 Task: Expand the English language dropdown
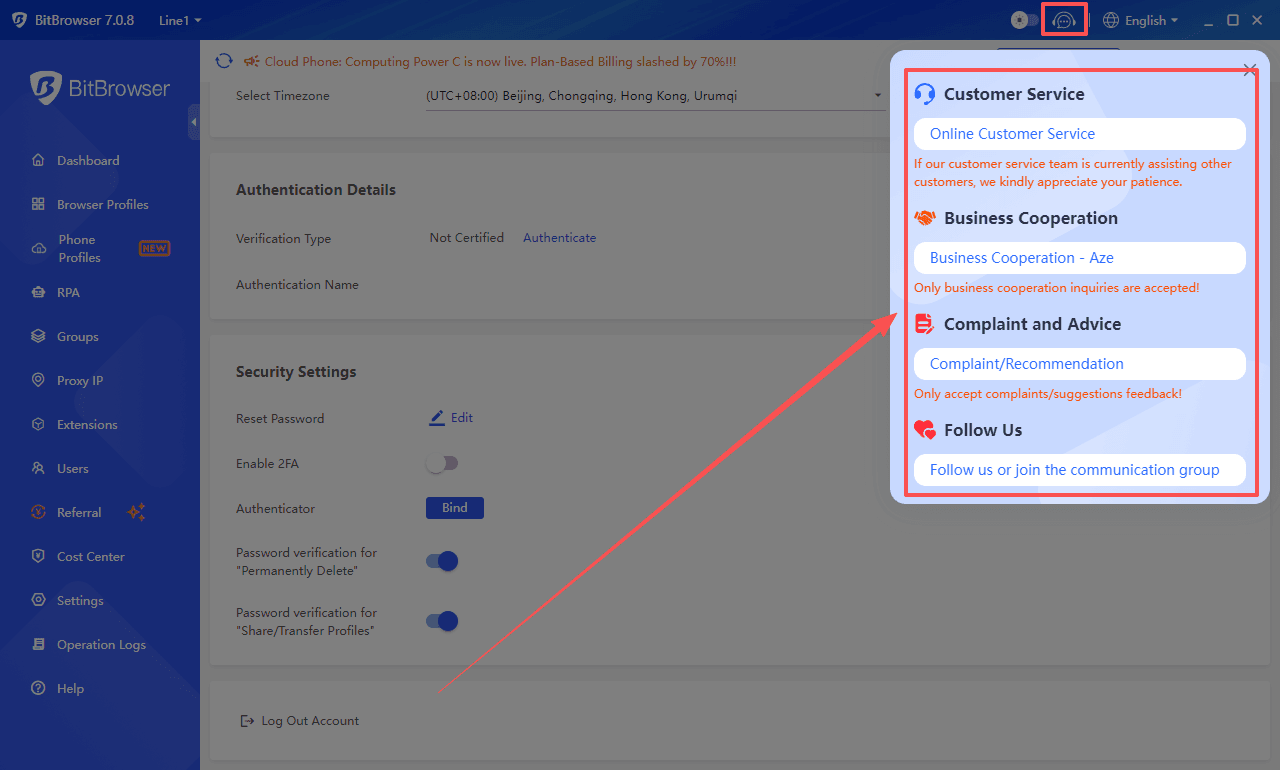(1140, 20)
